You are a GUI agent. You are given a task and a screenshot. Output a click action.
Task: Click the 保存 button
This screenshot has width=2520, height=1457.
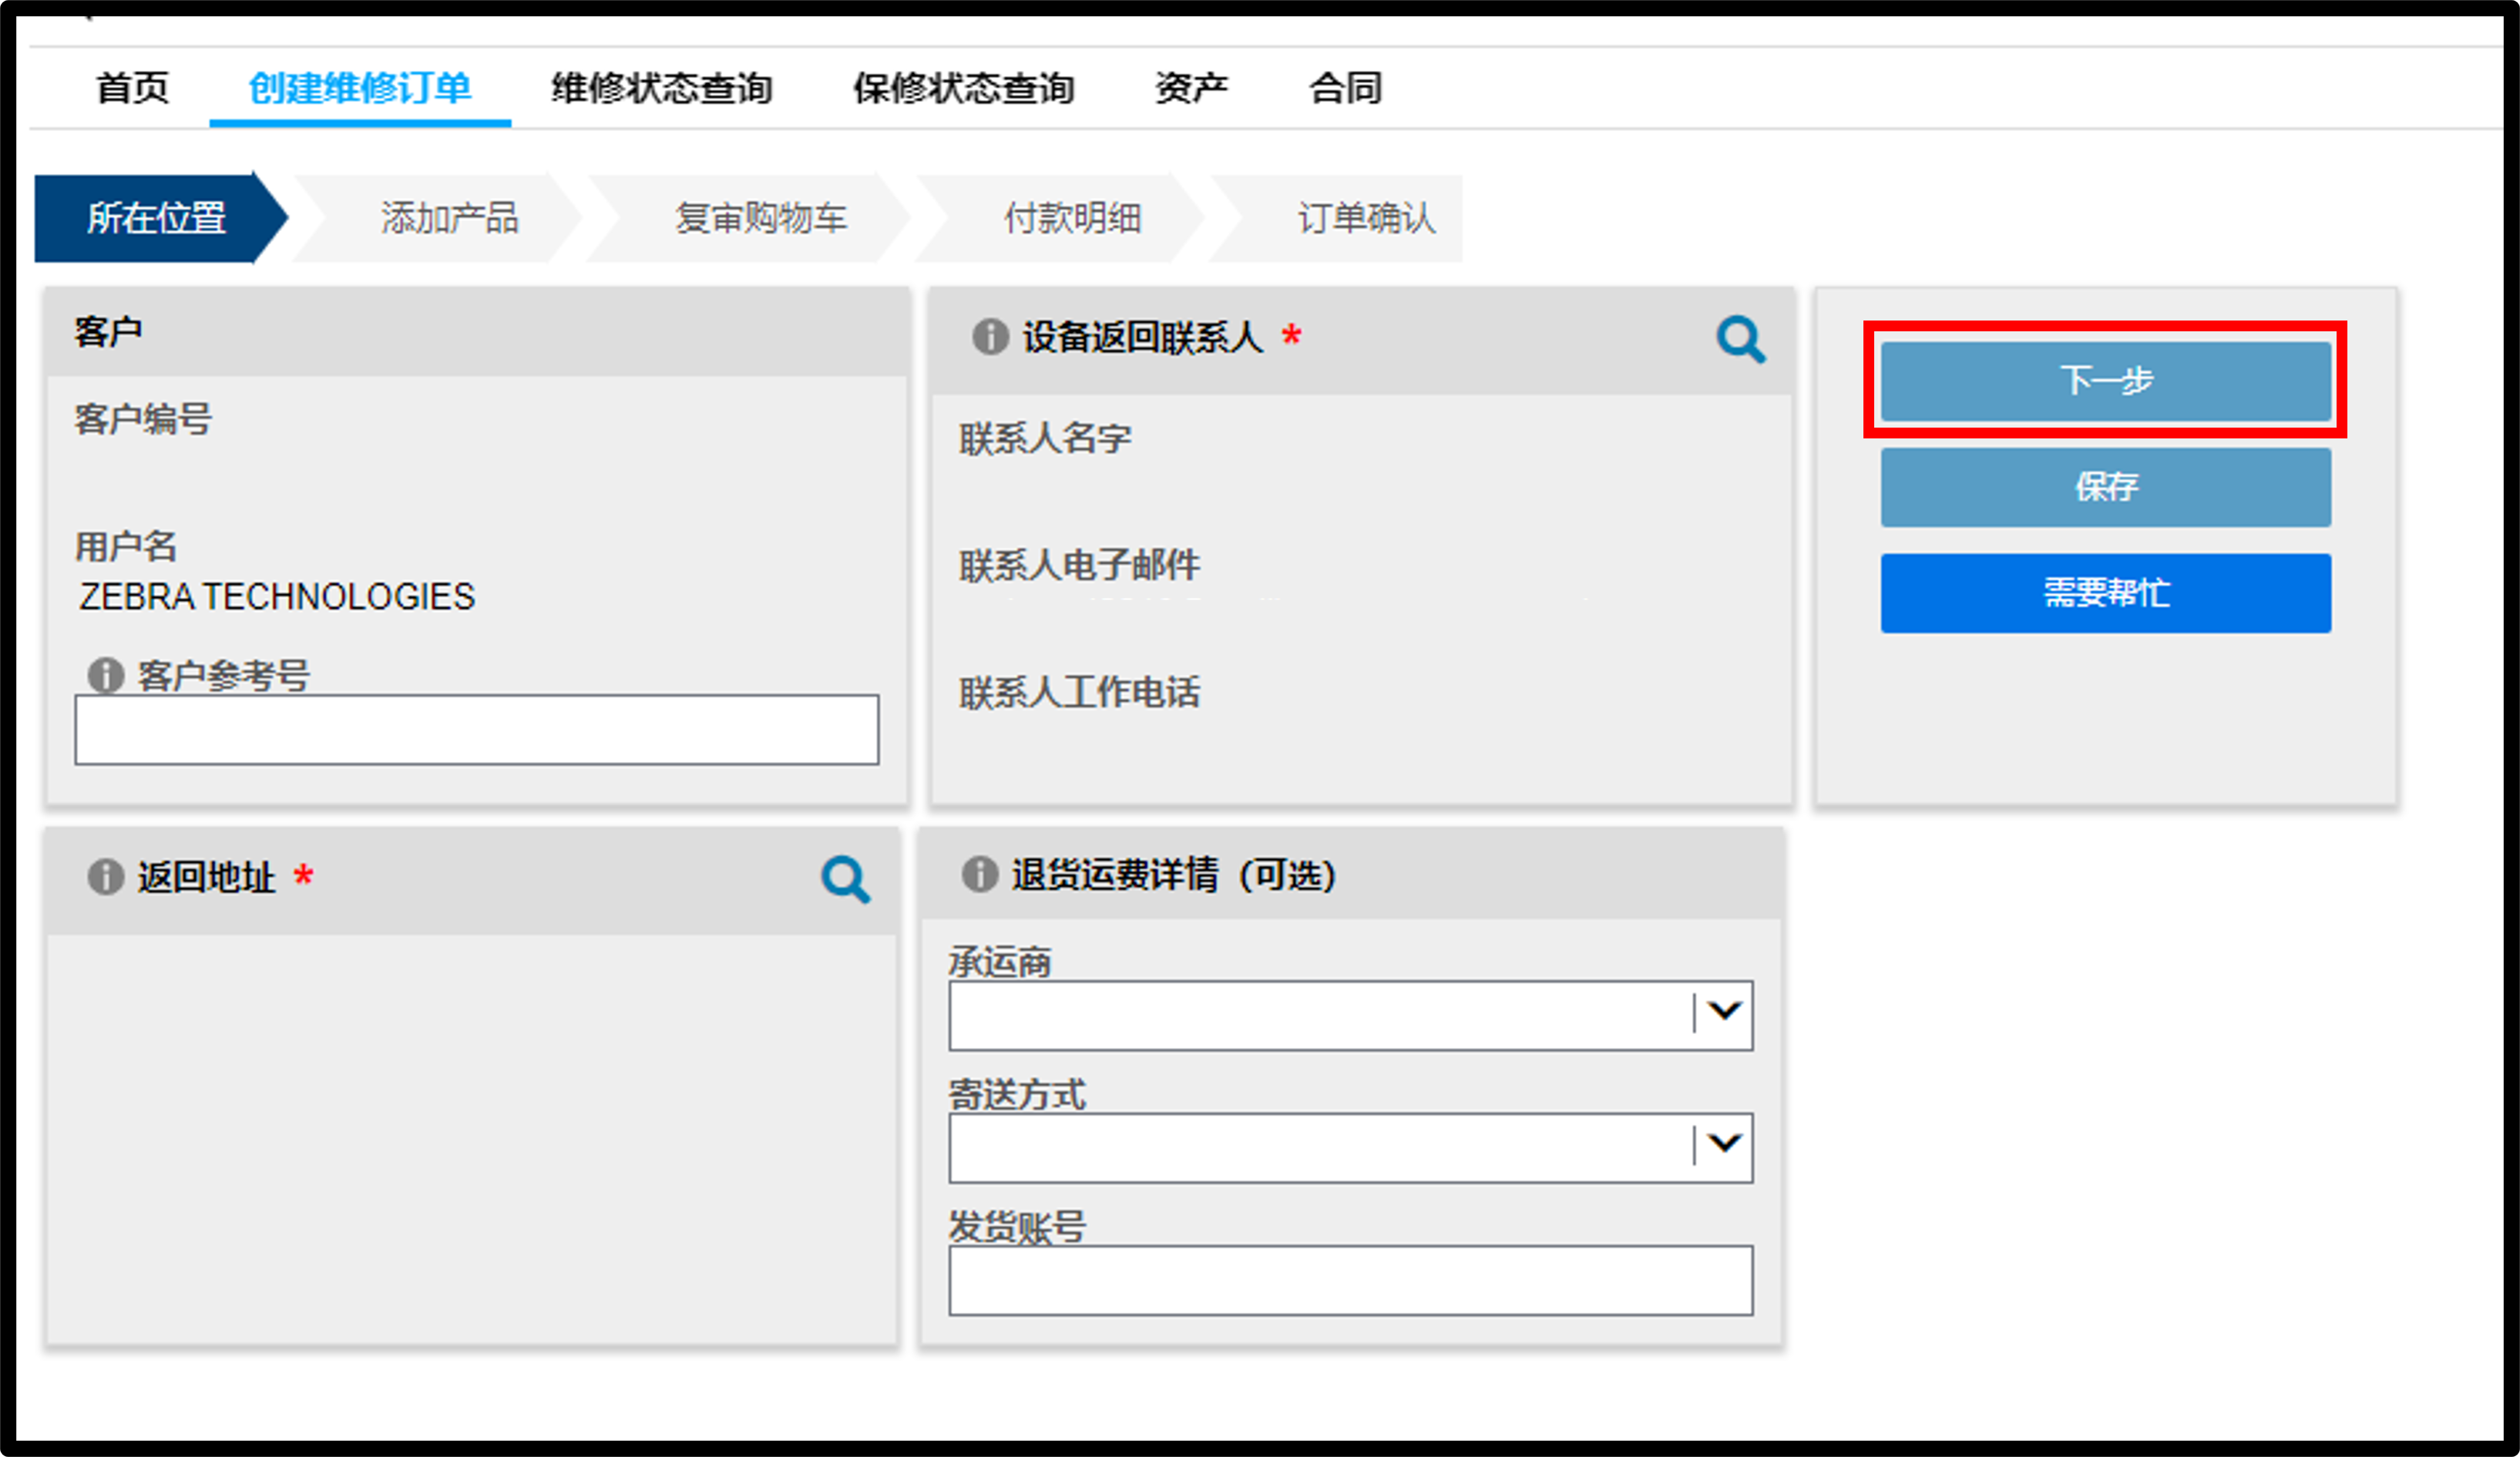coord(2105,487)
